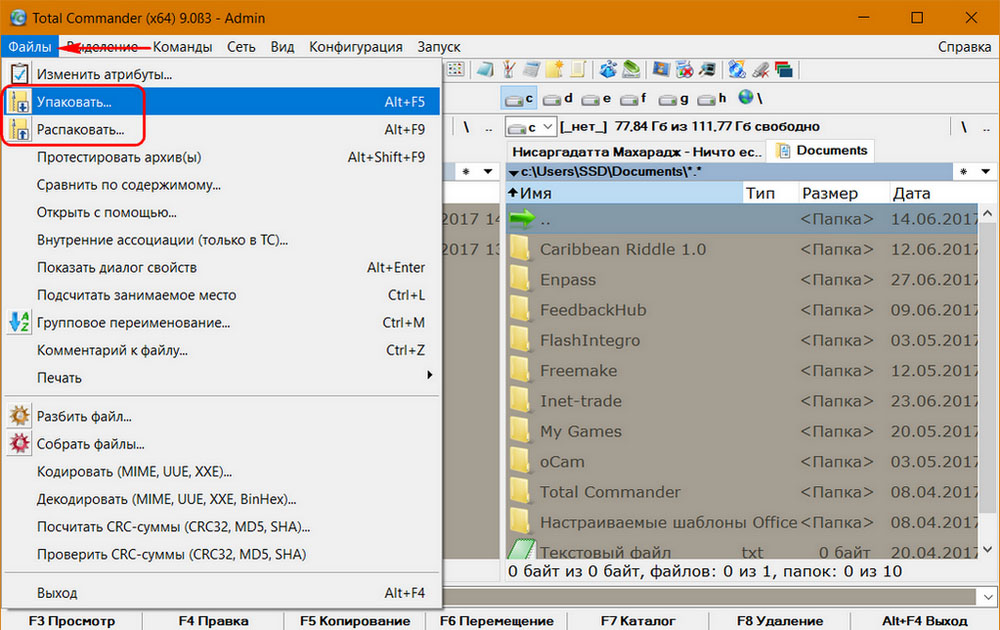
Task: Click the pencil cup toolbar icon
Action: tap(508, 69)
